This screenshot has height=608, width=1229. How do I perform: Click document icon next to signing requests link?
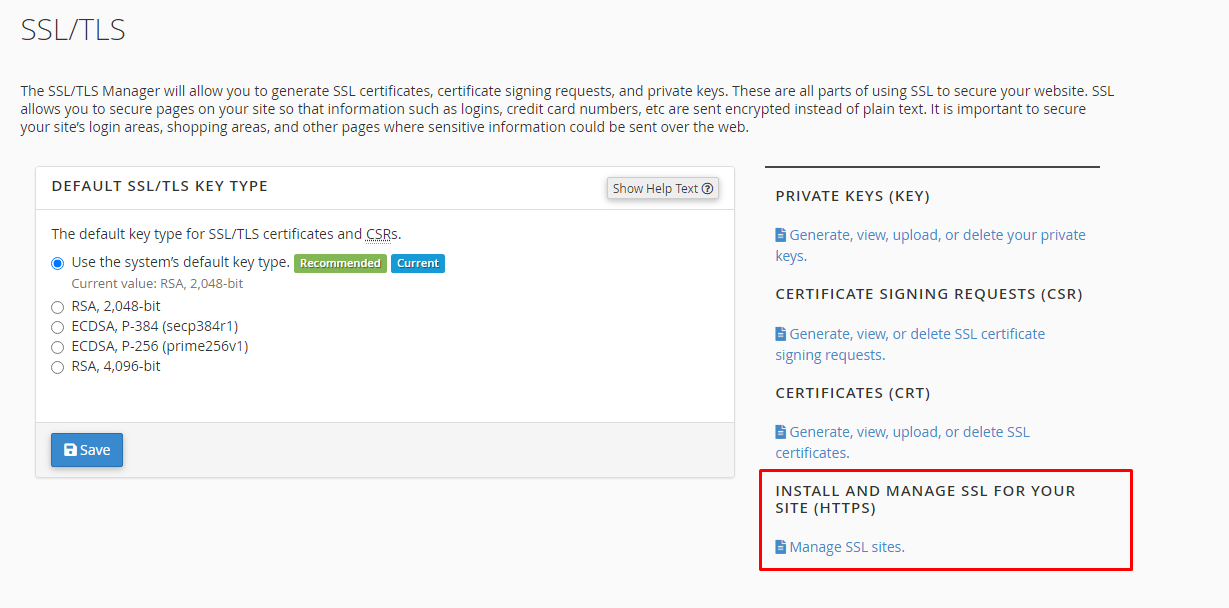[781, 334]
